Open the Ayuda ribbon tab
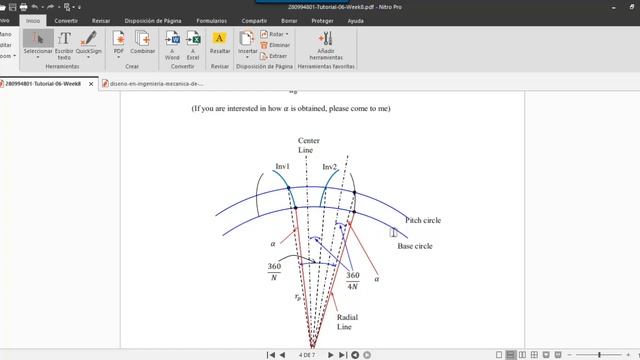The image size is (640, 360). coord(356,21)
